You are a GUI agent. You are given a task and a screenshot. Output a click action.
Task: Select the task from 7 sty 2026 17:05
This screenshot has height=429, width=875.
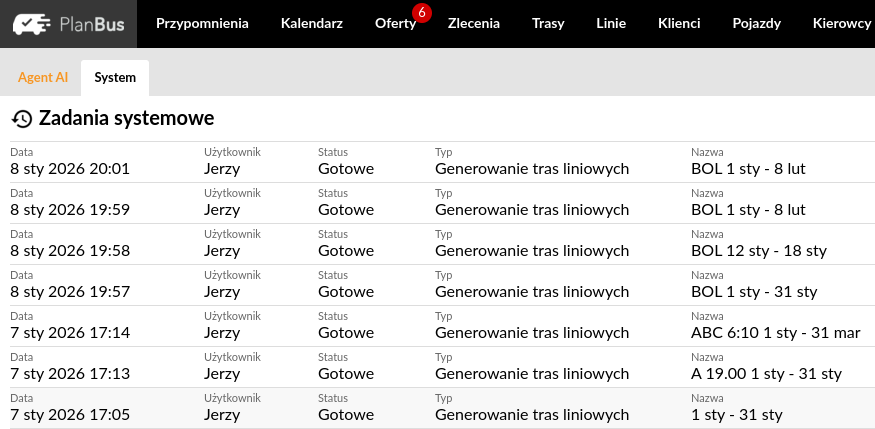pyautogui.click(x=70, y=415)
